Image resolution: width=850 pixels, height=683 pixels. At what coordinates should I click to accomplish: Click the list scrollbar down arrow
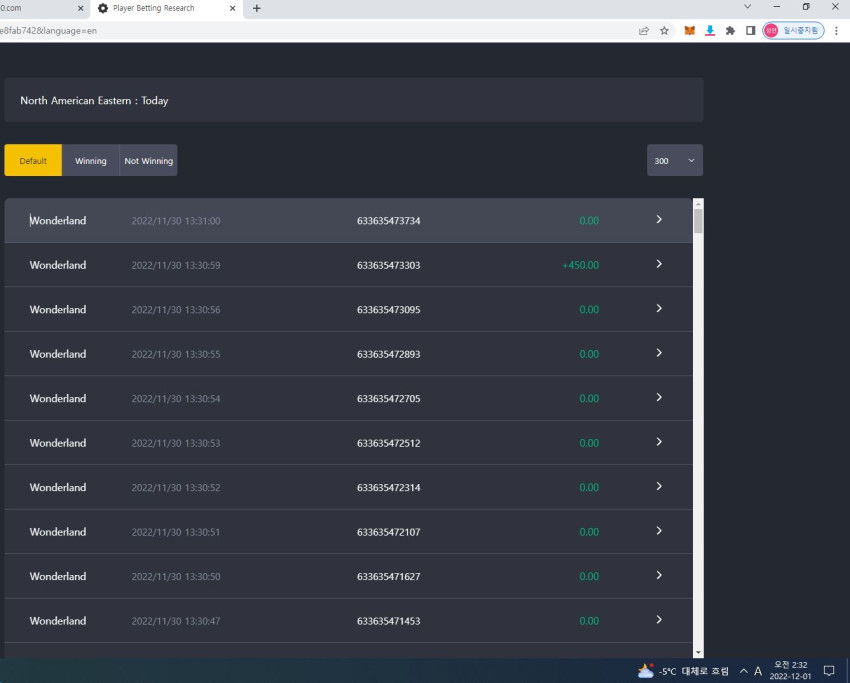click(698, 653)
